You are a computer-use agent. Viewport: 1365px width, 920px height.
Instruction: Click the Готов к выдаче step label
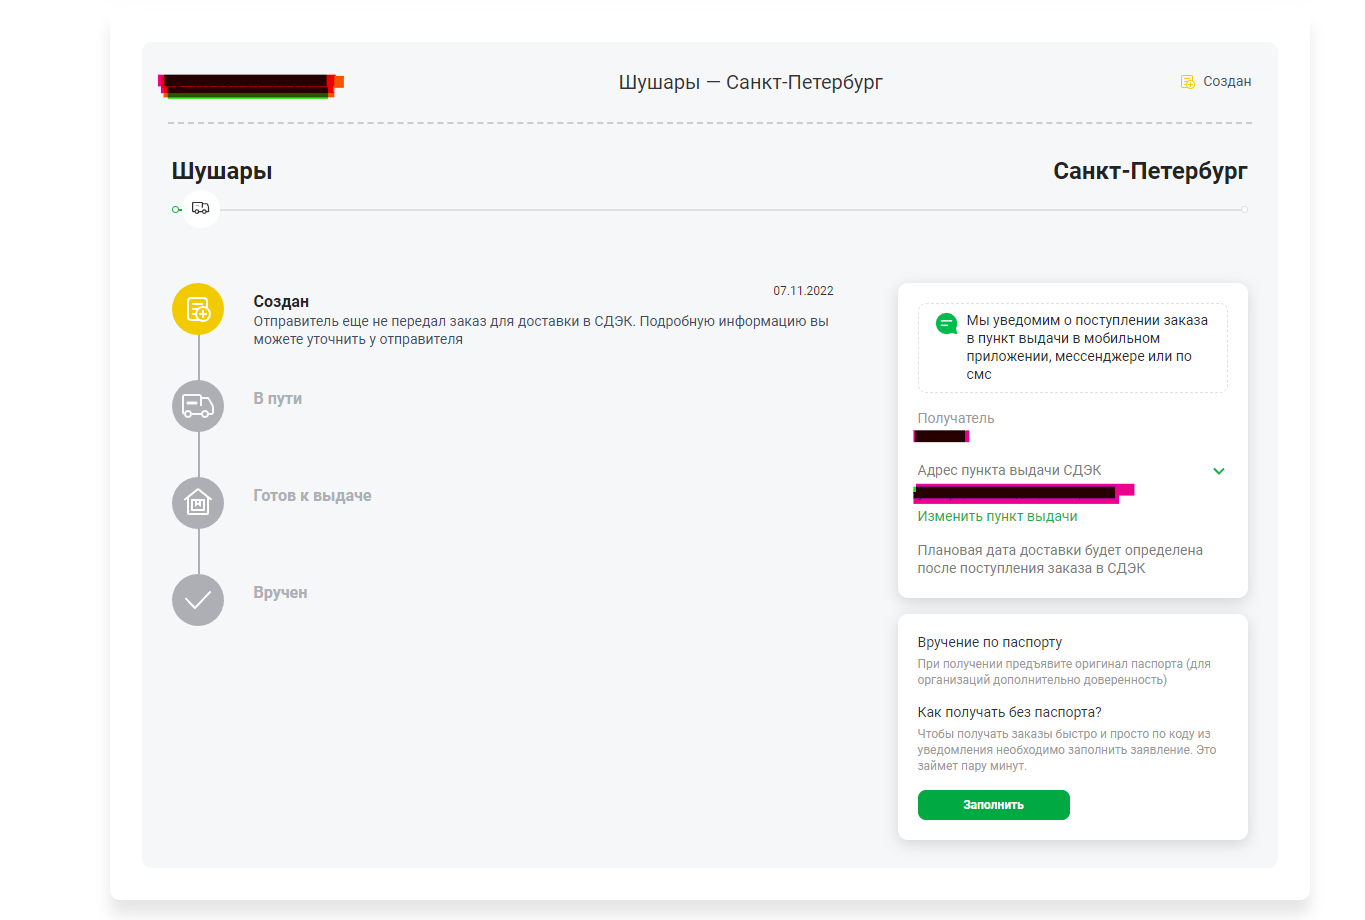312,495
